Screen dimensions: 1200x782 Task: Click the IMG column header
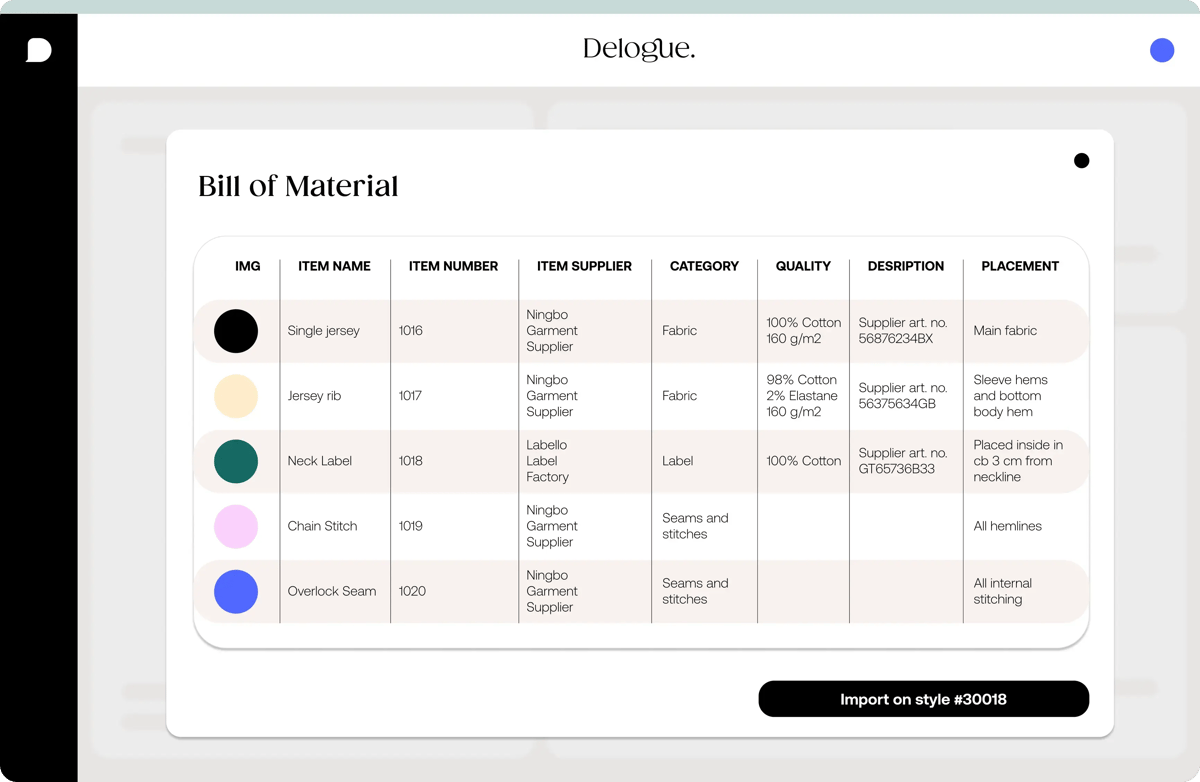tap(248, 266)
